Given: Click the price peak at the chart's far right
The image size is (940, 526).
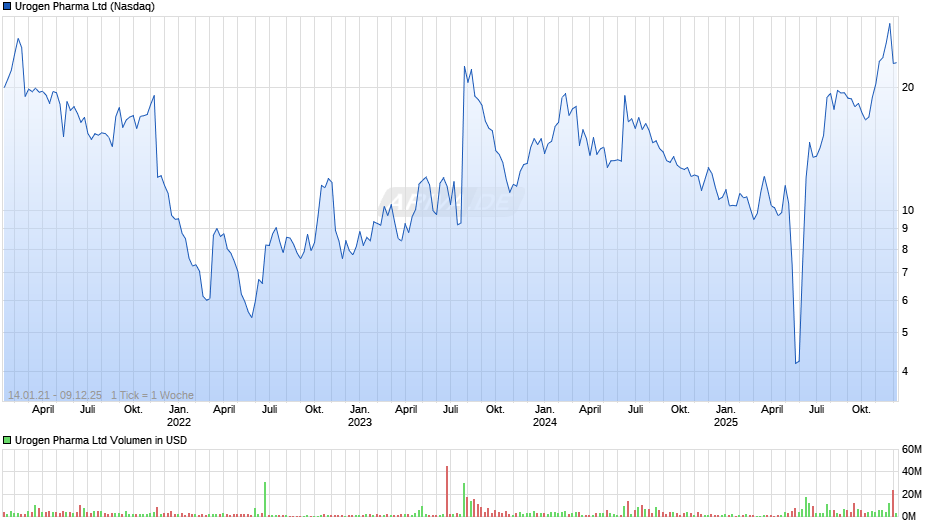Looking at the screenshot, I should [x=890, y=24].
